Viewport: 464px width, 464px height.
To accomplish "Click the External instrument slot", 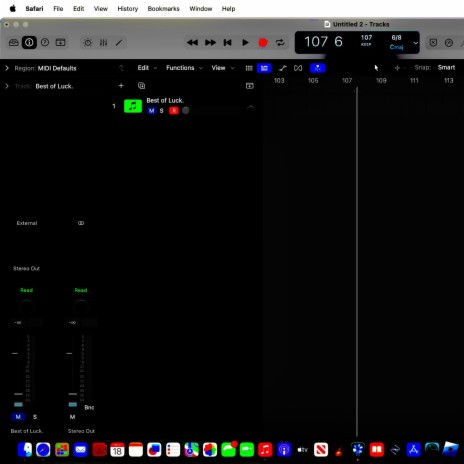I will 27,223.
